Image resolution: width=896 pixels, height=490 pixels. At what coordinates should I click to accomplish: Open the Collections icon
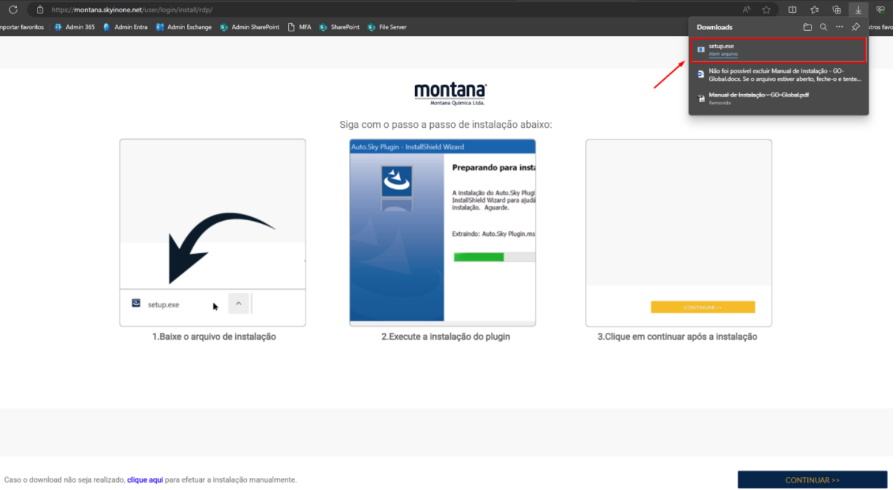pyautogui.click(x=837, y=9)
